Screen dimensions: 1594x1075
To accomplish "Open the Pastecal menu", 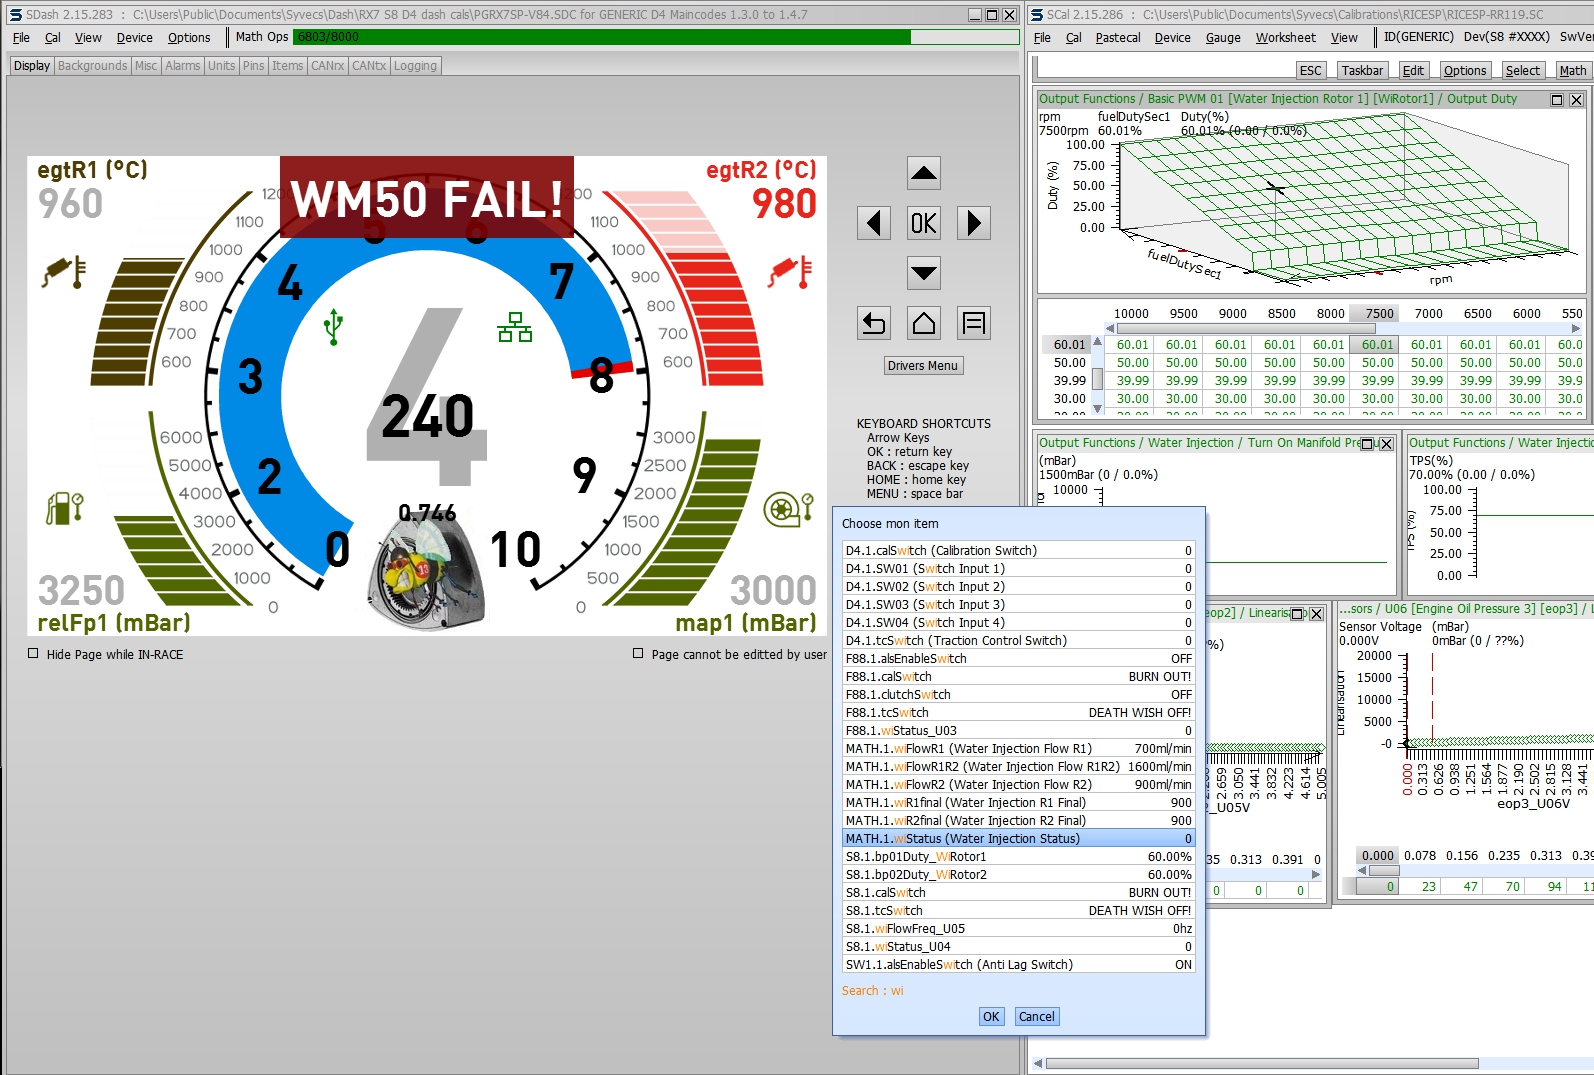I will [x=1117, y=38].
